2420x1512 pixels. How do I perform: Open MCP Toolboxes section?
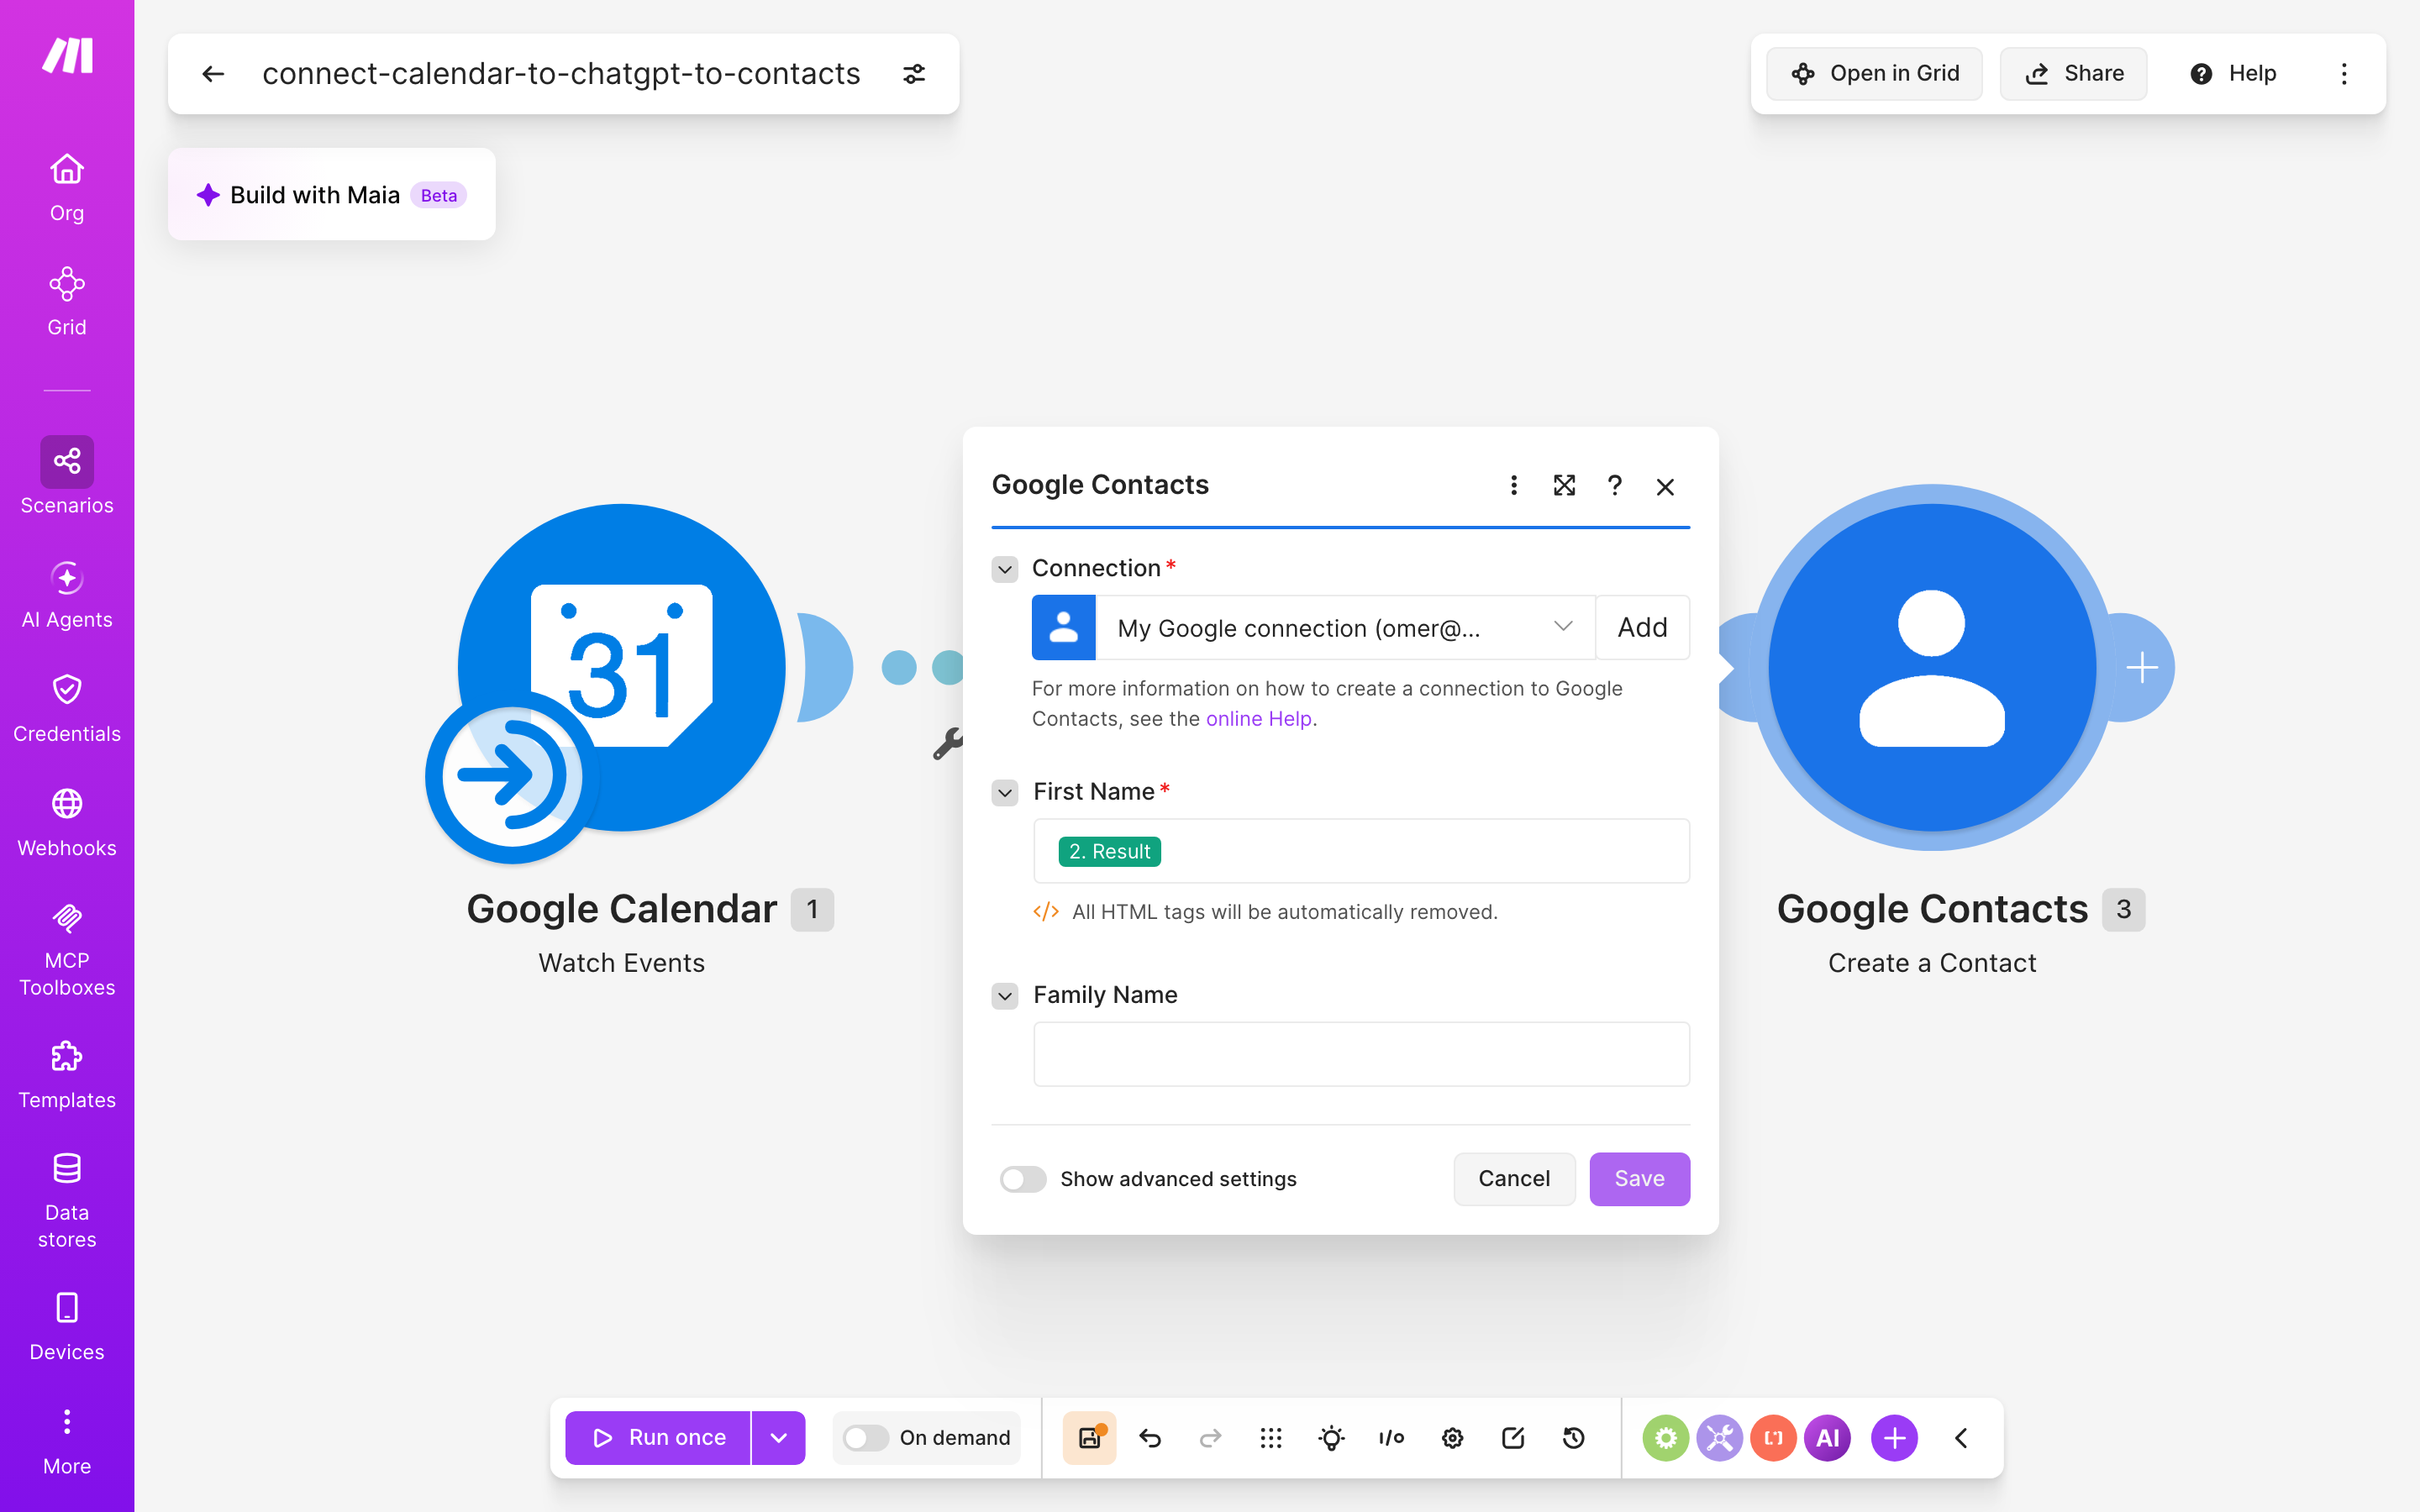tap(67, 948)
